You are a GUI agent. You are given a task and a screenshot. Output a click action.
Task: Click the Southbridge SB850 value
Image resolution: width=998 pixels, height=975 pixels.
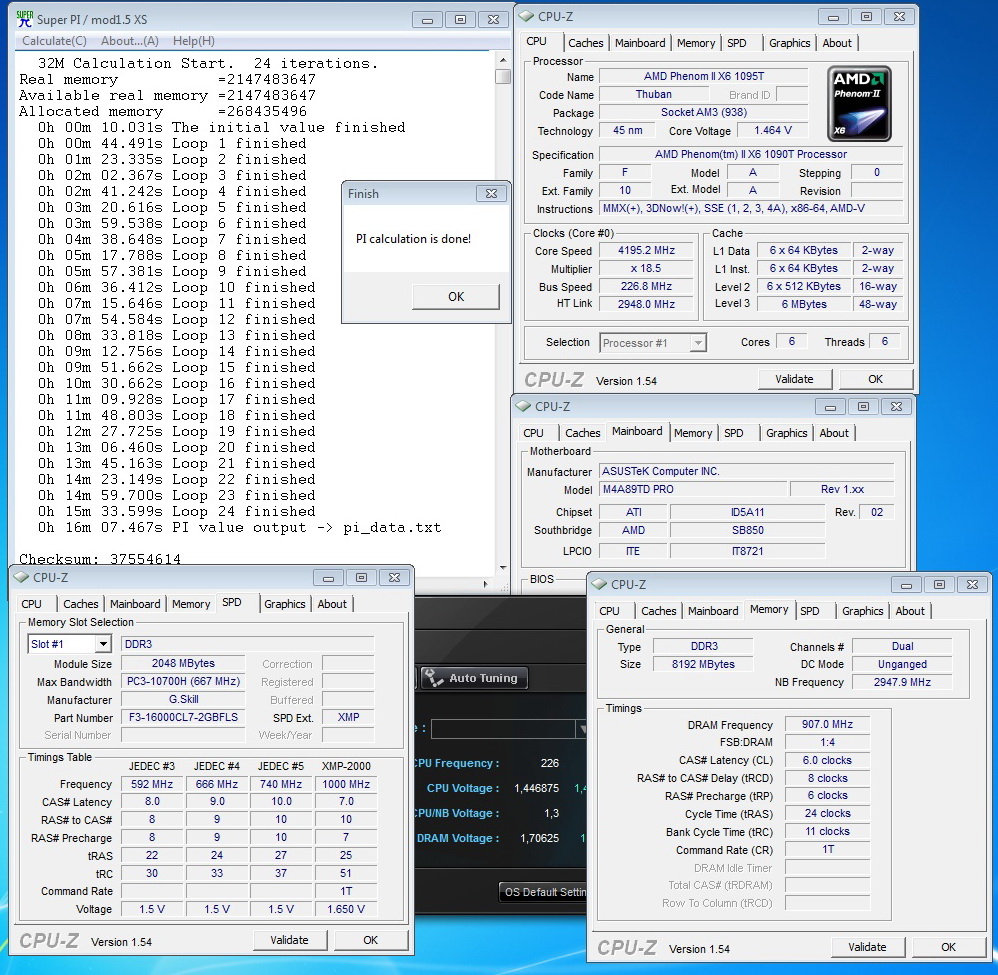click(747, 530)
